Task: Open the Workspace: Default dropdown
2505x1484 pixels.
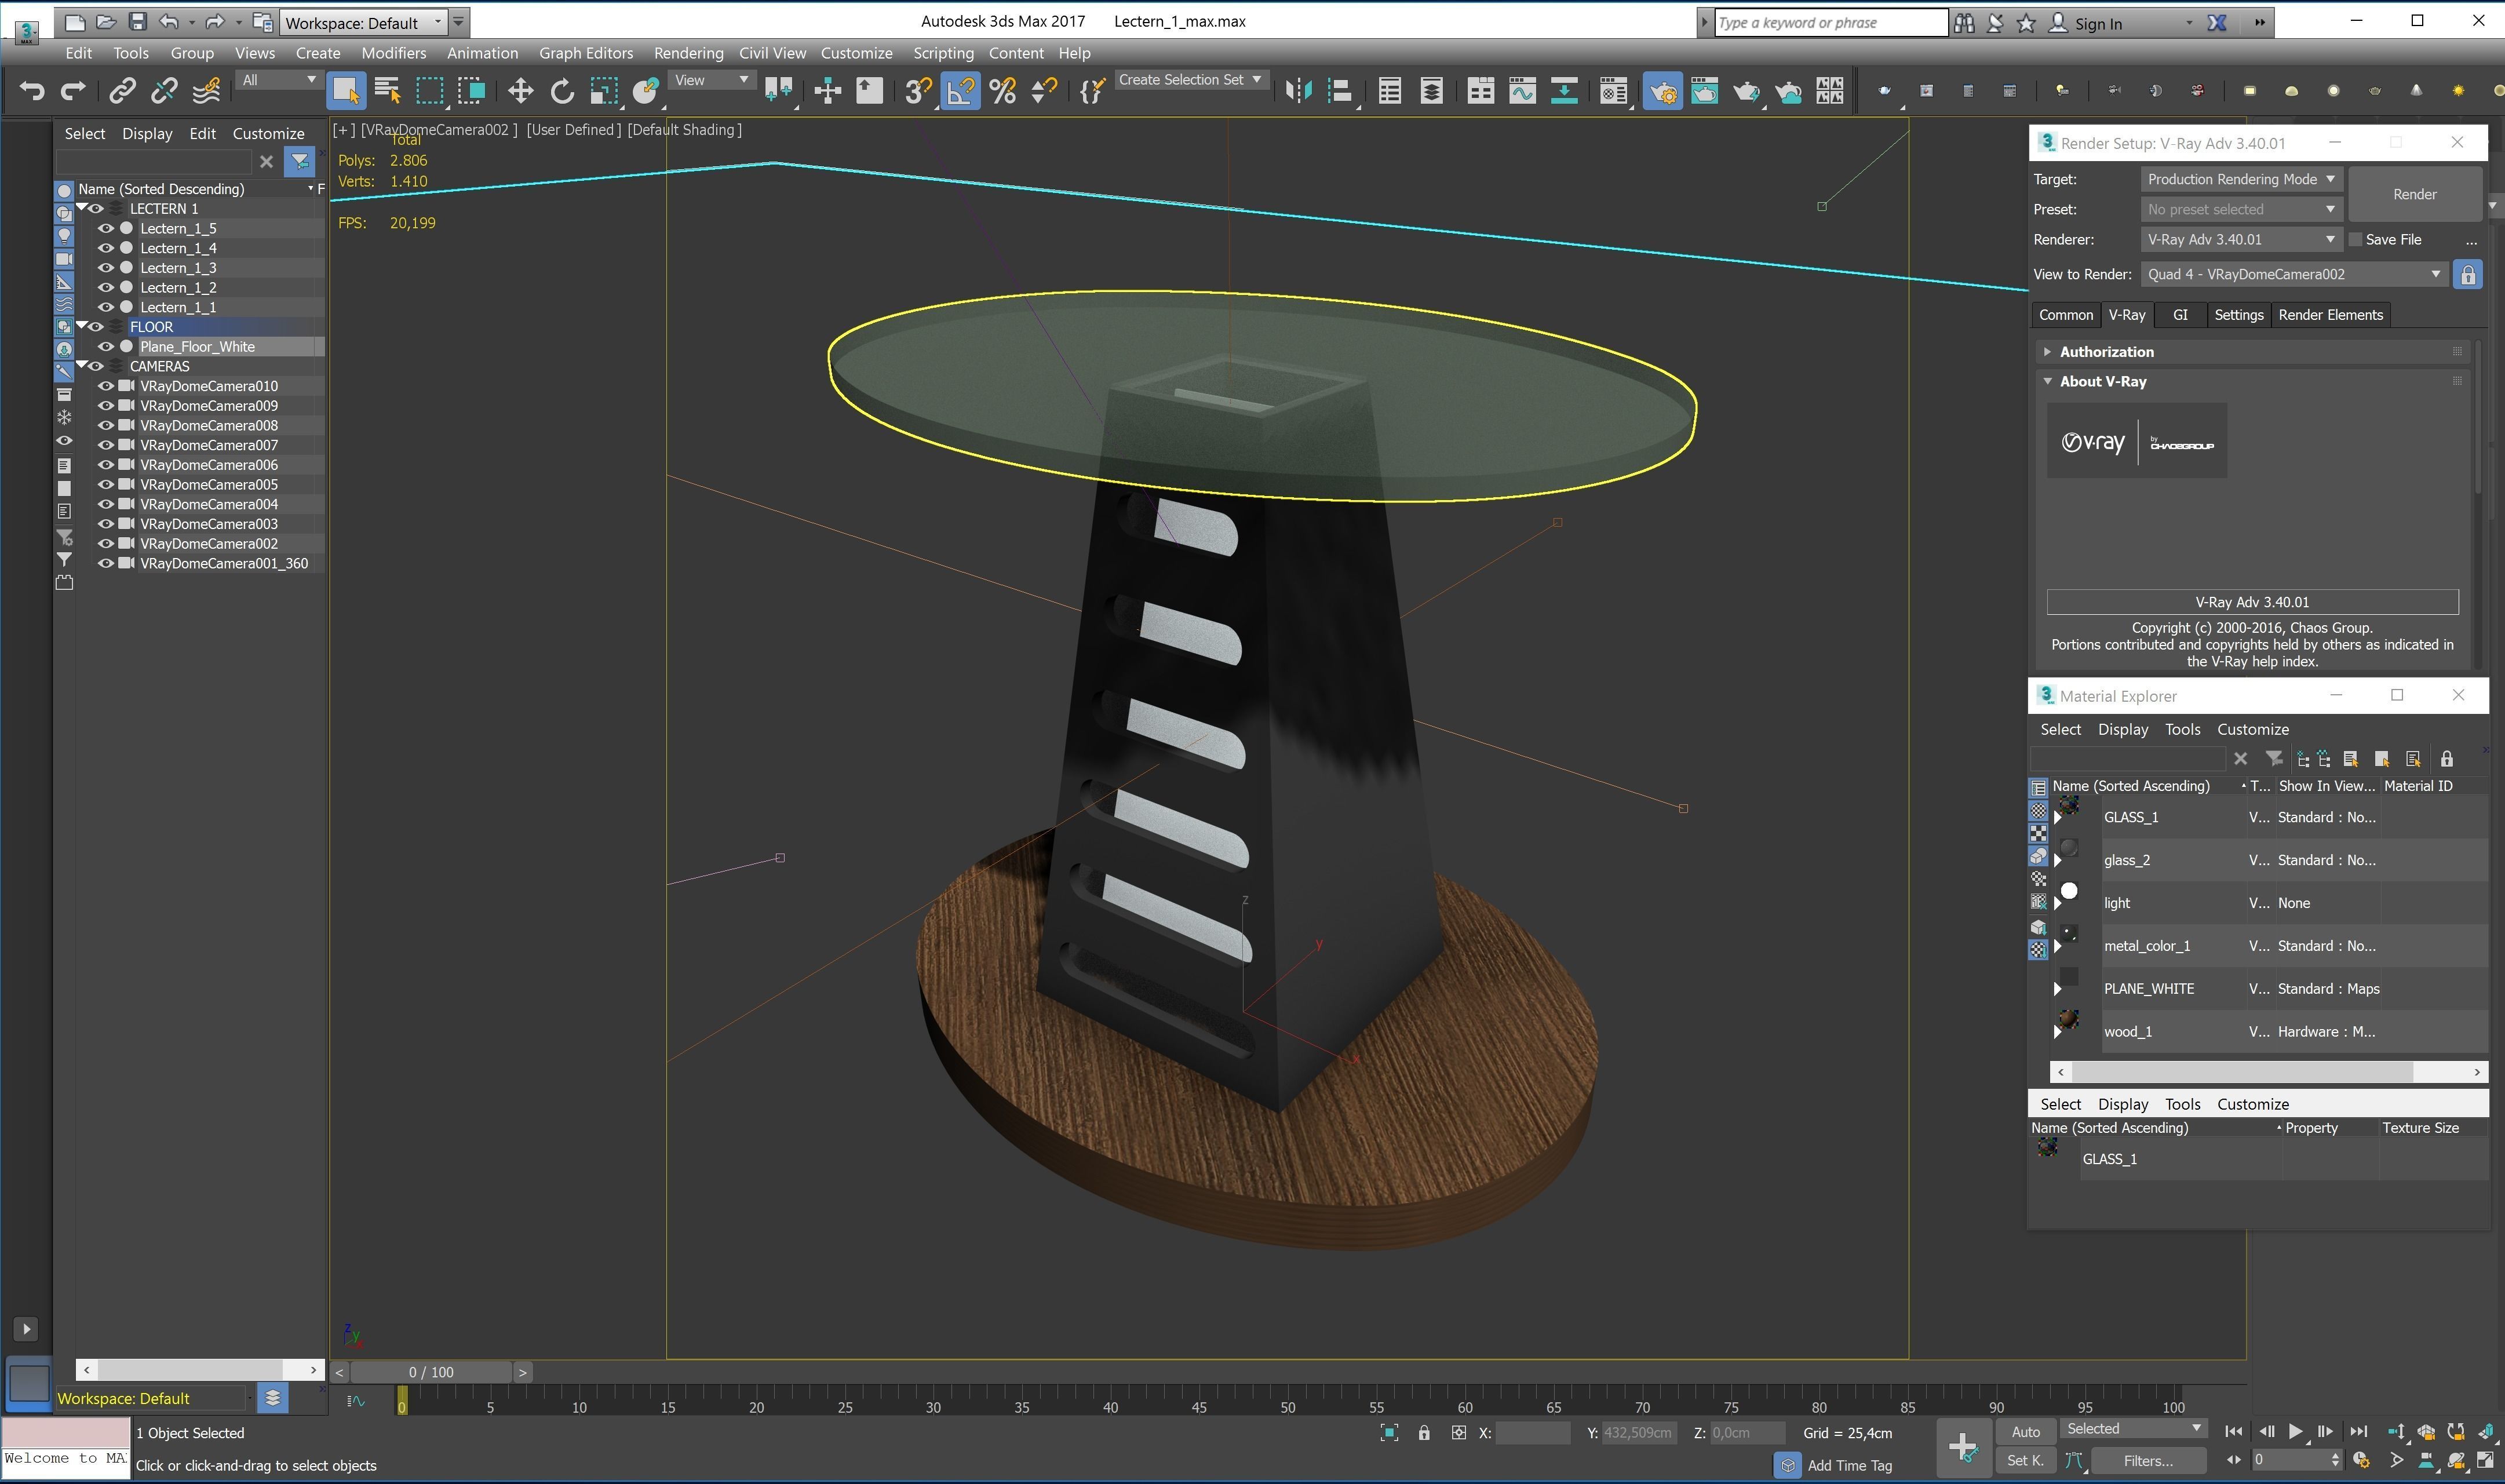Action: tap(363, 22)
